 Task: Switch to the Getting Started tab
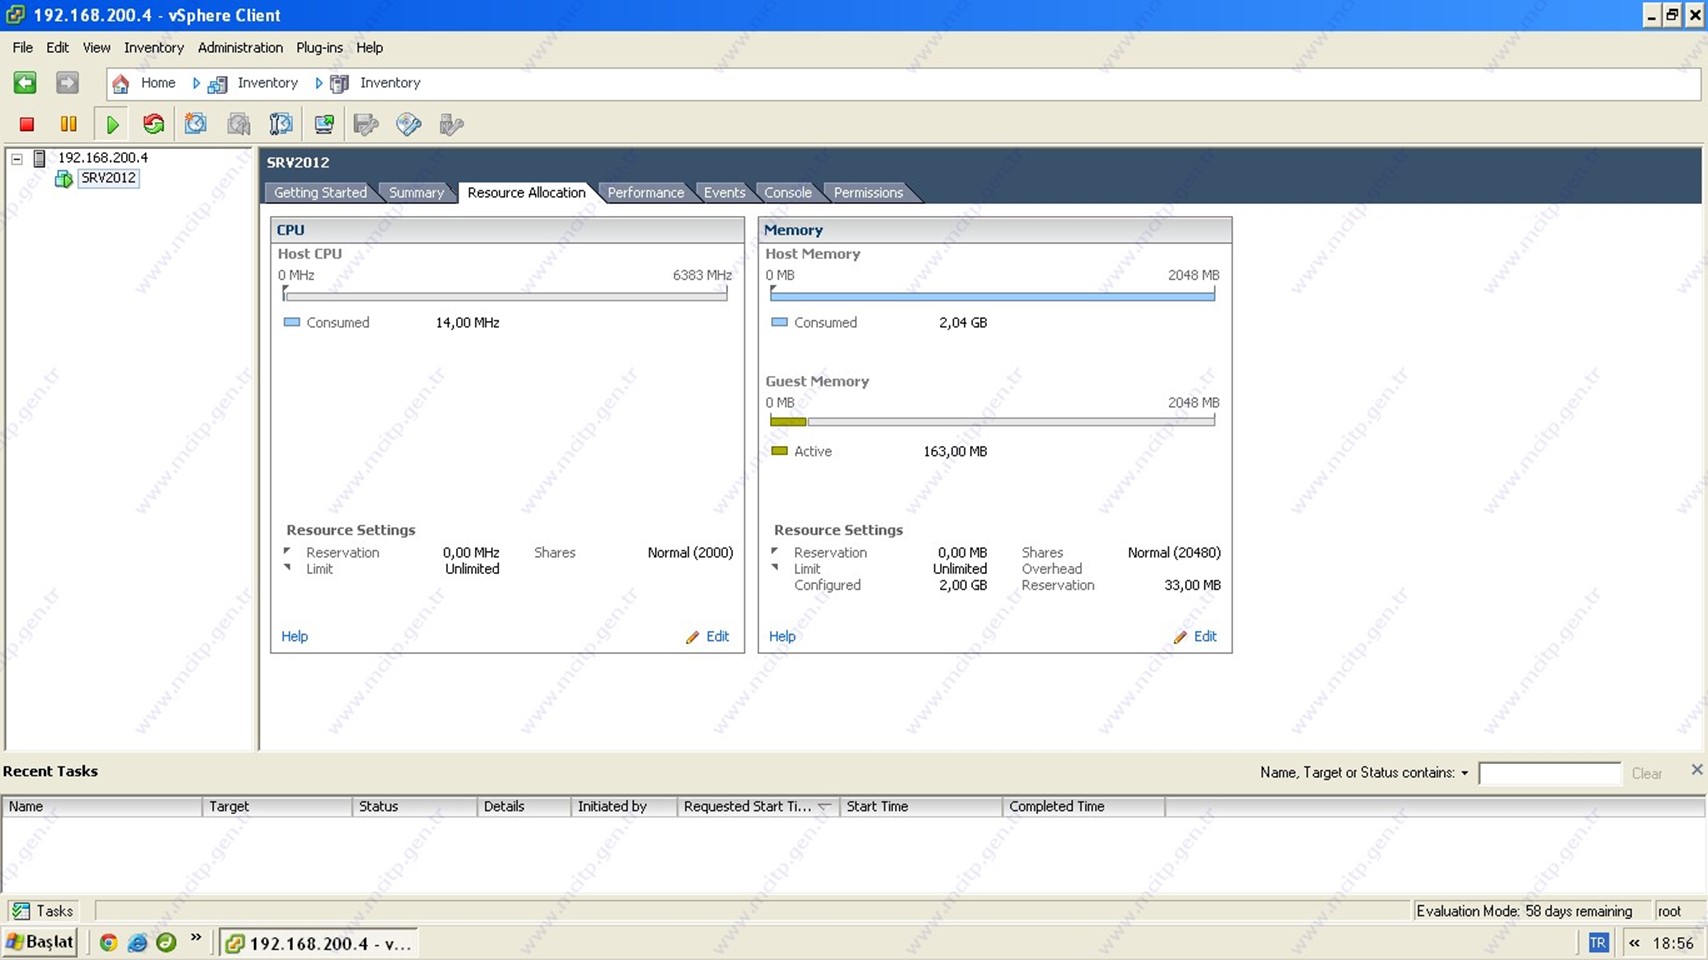click(320, 193)
